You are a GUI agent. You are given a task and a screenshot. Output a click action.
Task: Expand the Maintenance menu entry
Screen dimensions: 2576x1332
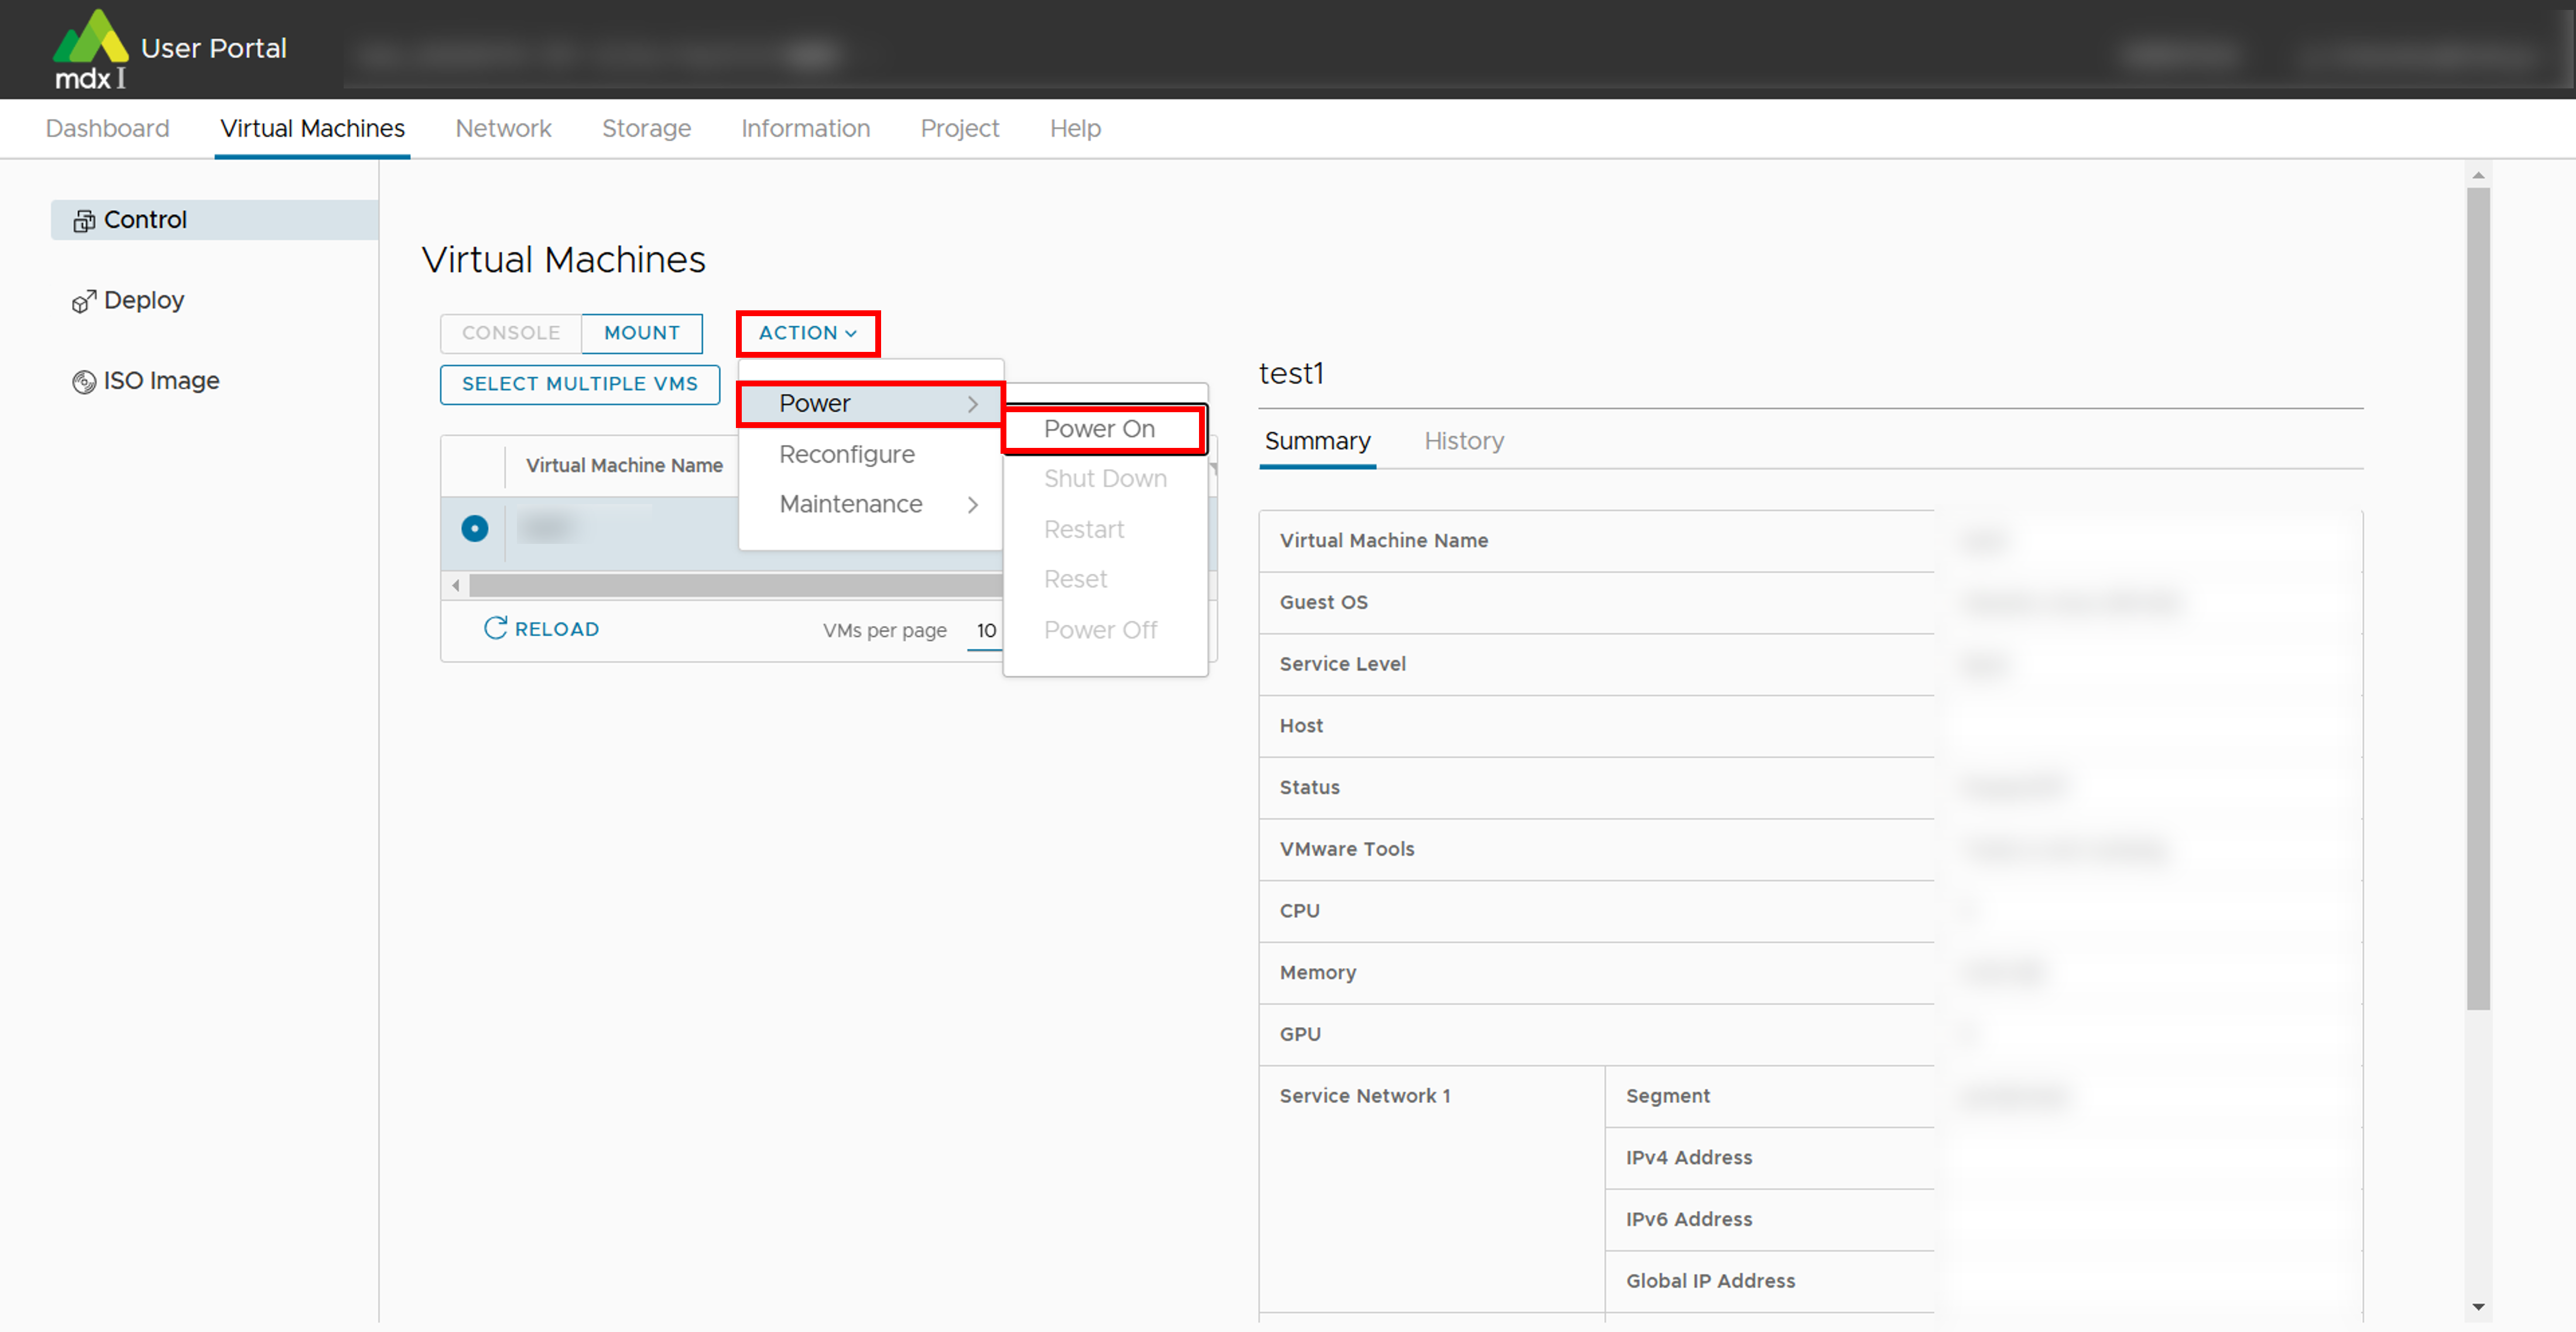[x=851, y=504]
